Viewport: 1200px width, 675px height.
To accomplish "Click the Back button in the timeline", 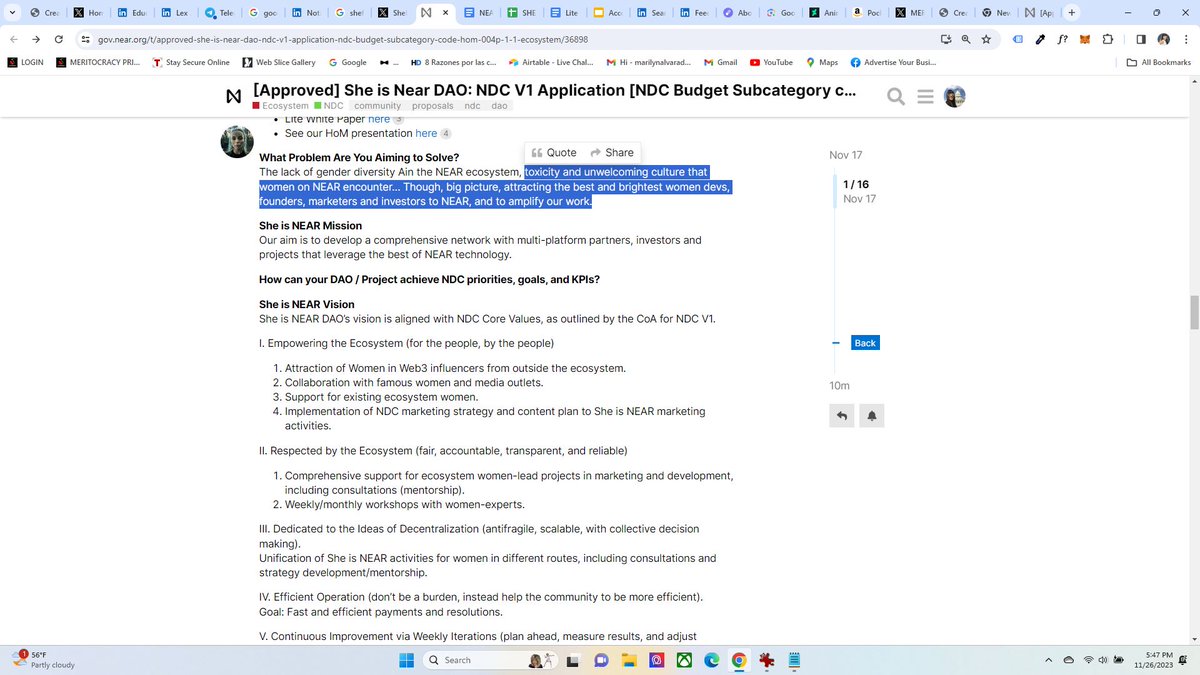I will click(865, 343).
